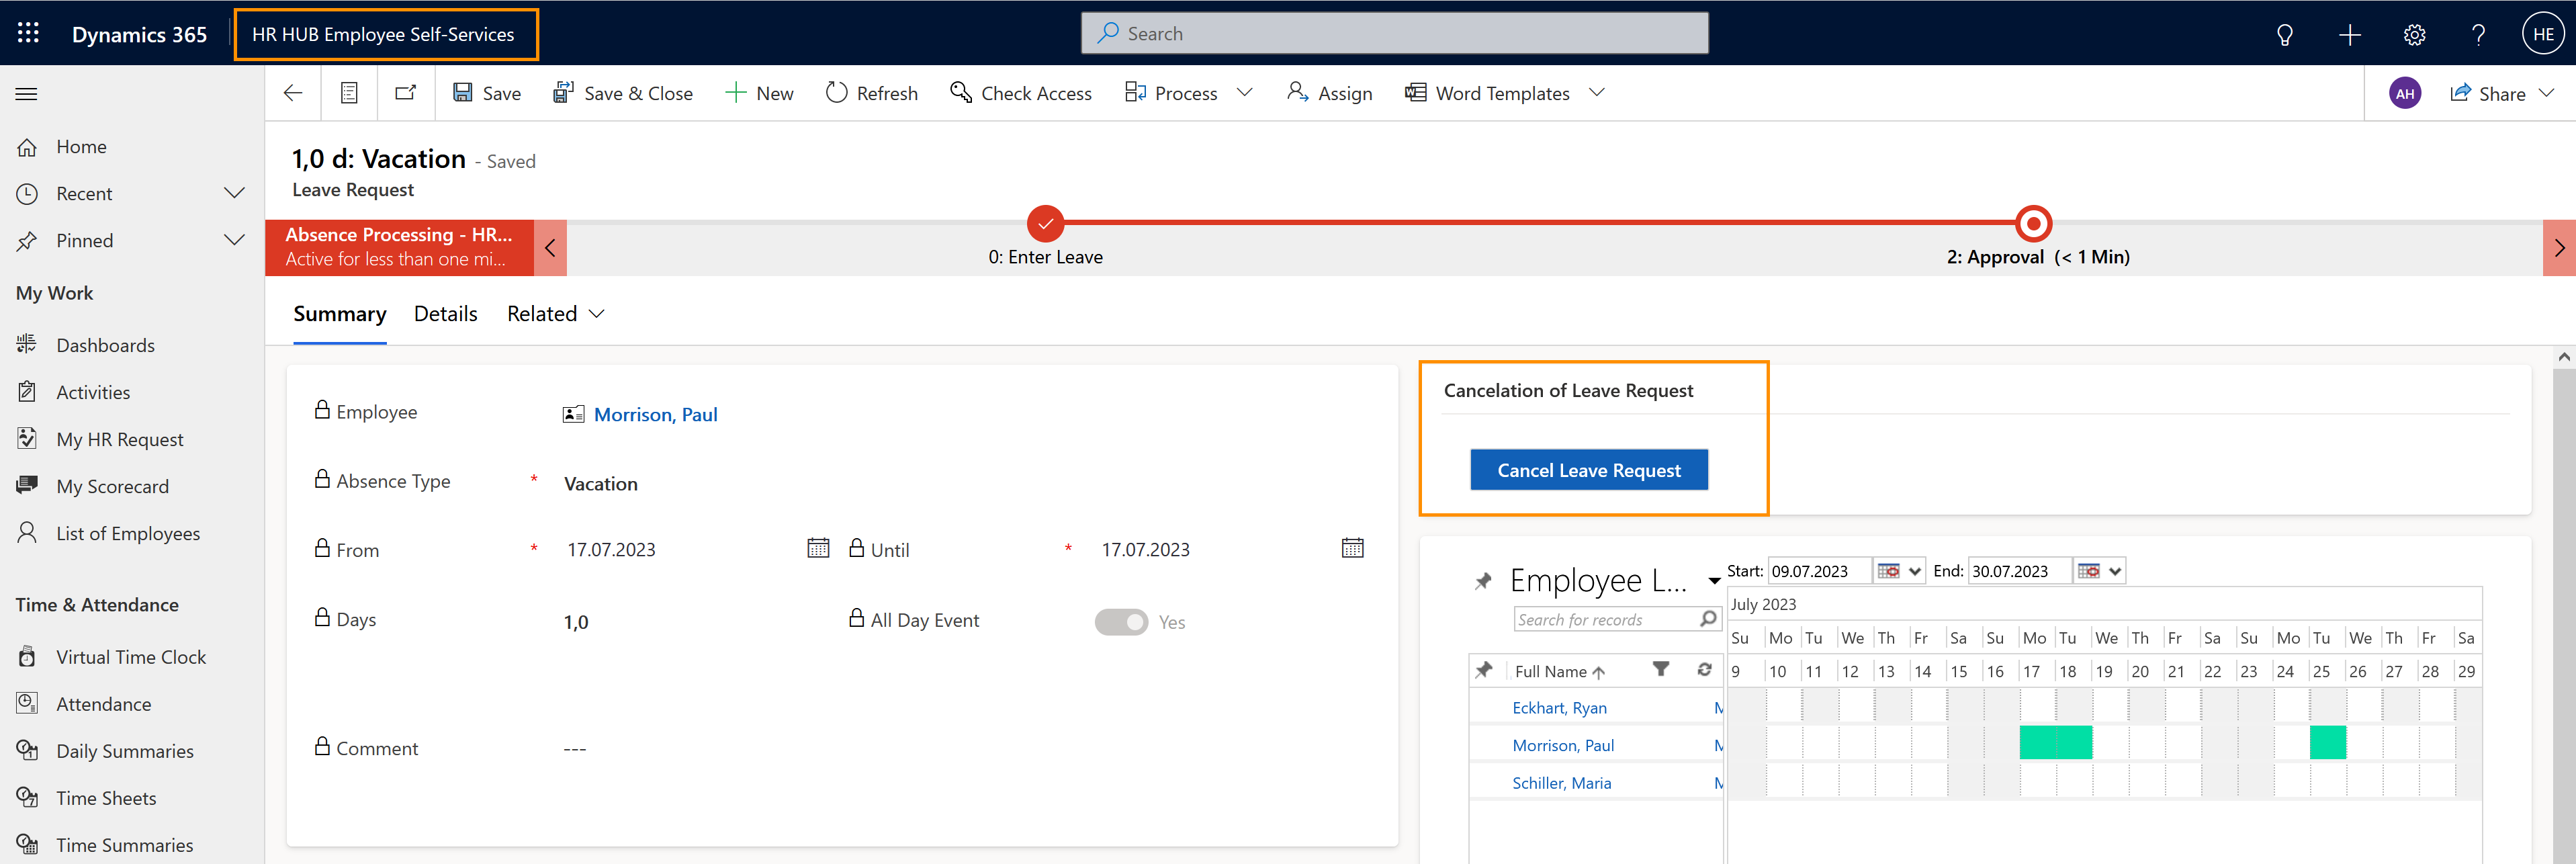Refresh the employee list with the refresh icon
The width and height of the screenshot is (2576, 864).
1704,669
